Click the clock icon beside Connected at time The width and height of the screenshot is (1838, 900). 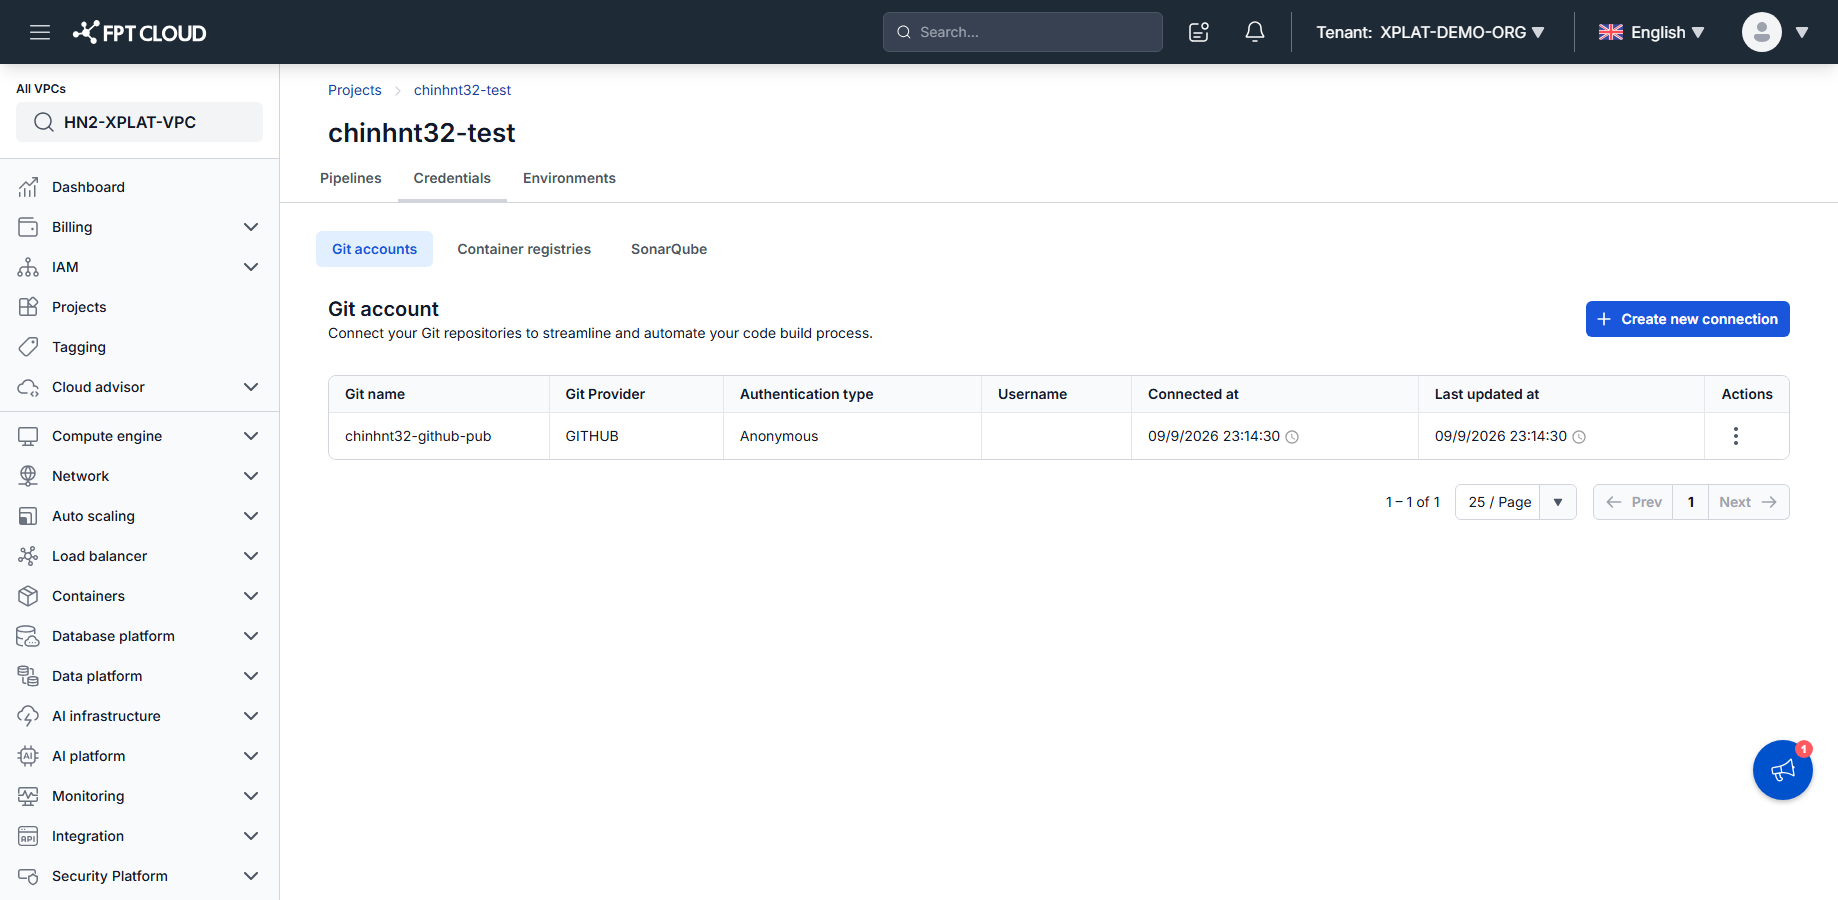pyautogui.click(x=1292, y=437)
